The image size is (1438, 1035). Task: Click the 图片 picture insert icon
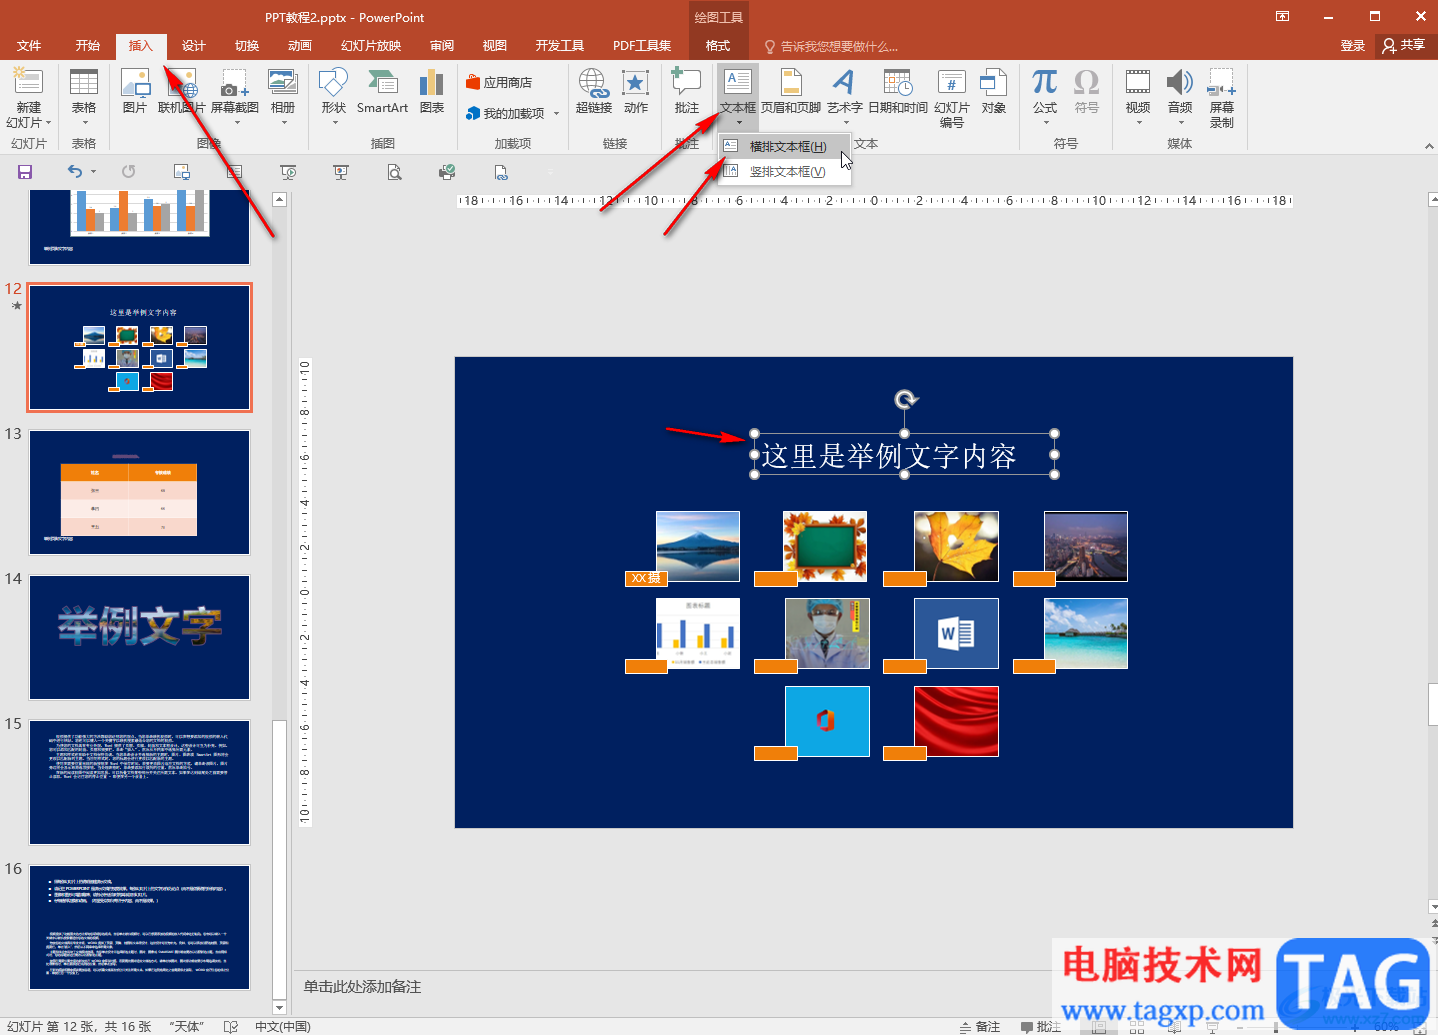(135, 92)
